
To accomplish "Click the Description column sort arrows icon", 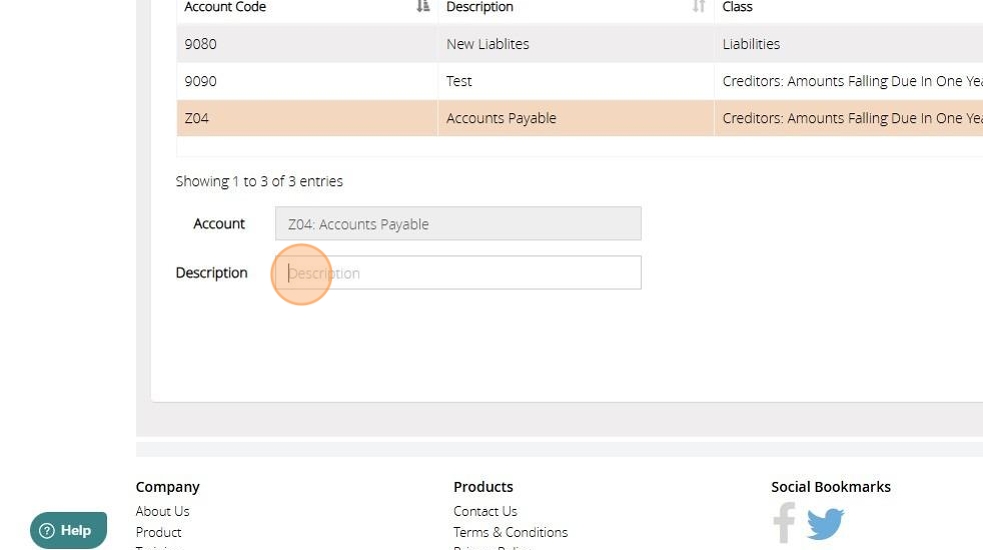I will pos(699,7).
